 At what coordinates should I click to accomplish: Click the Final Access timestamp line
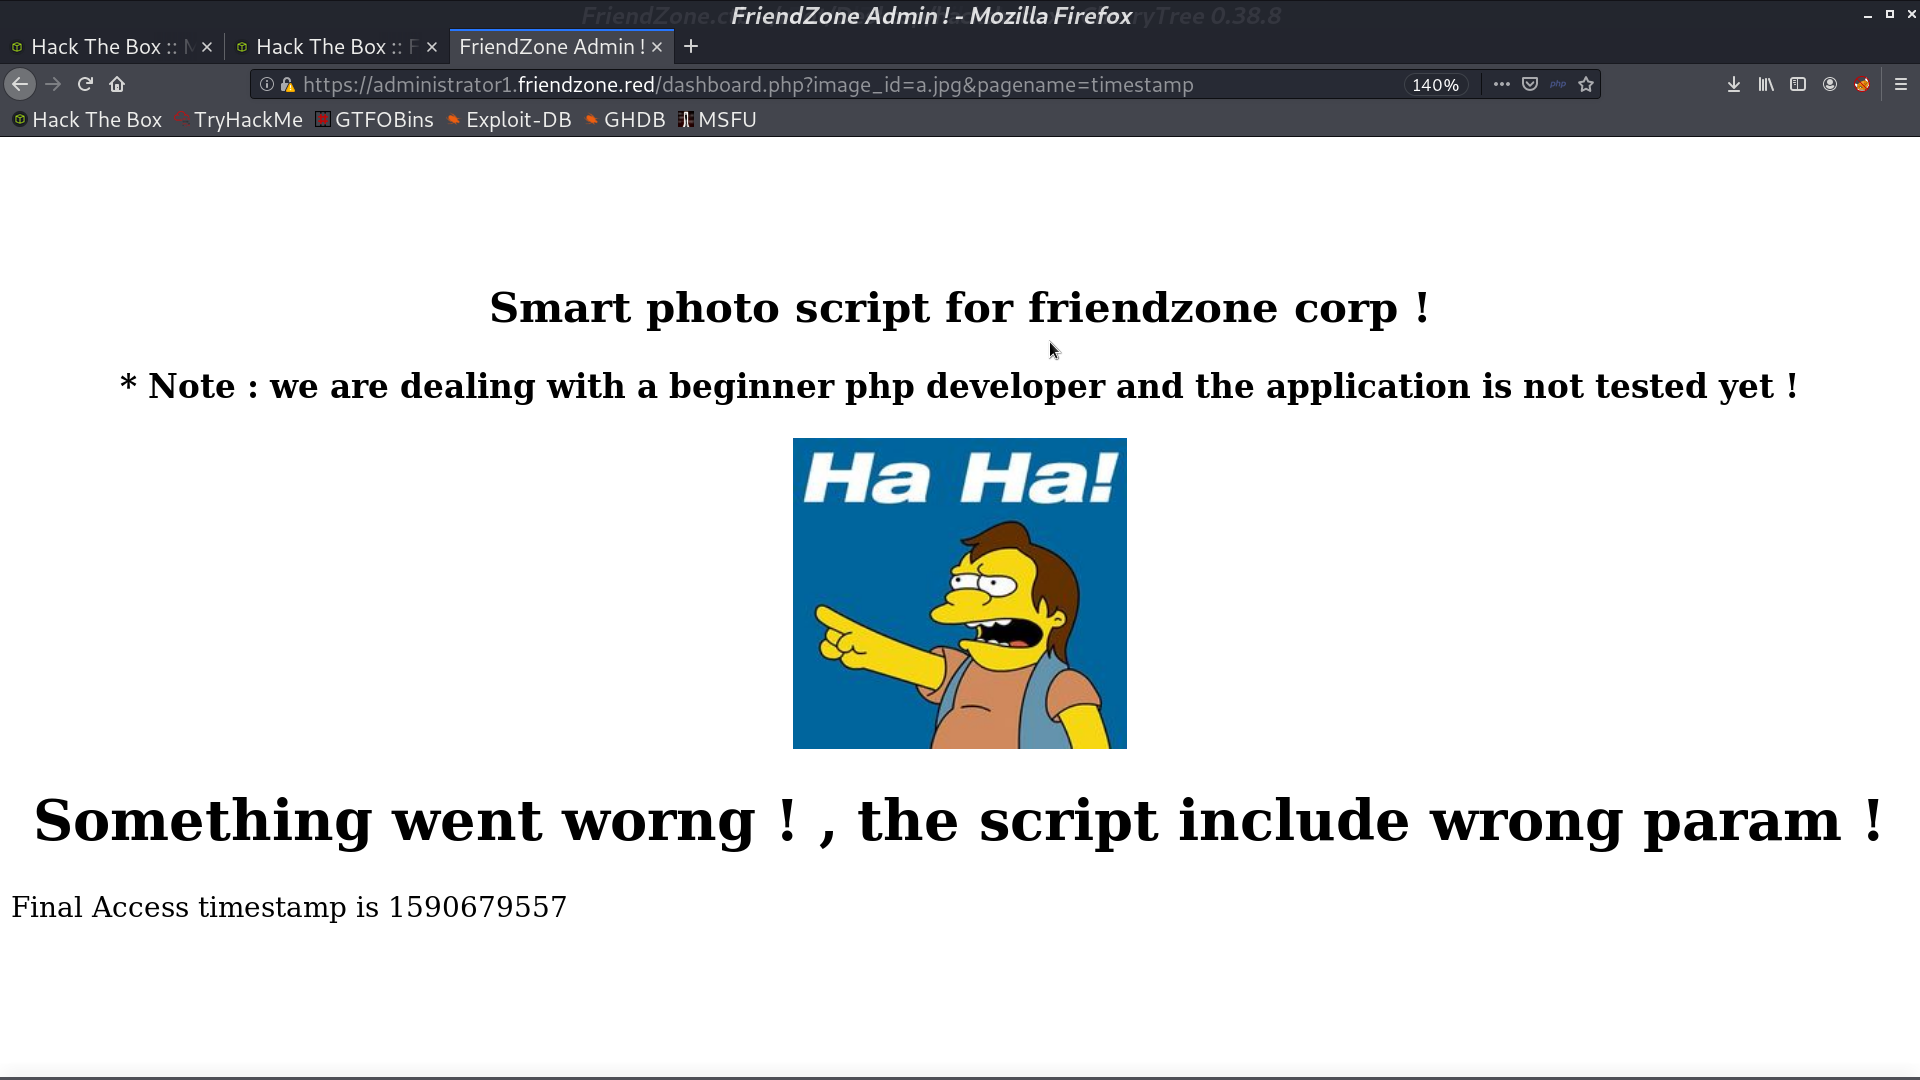[x=289, y=907]
